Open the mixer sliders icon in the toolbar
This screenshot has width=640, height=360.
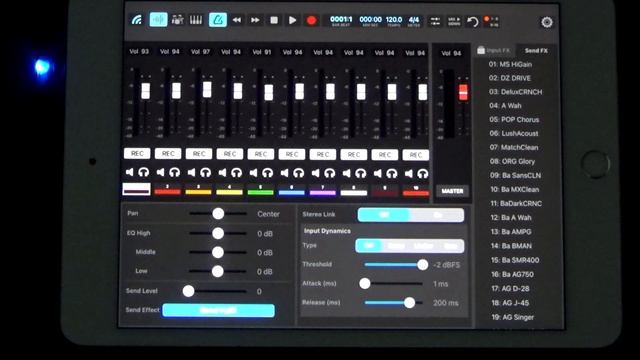[x=435, y=21]
